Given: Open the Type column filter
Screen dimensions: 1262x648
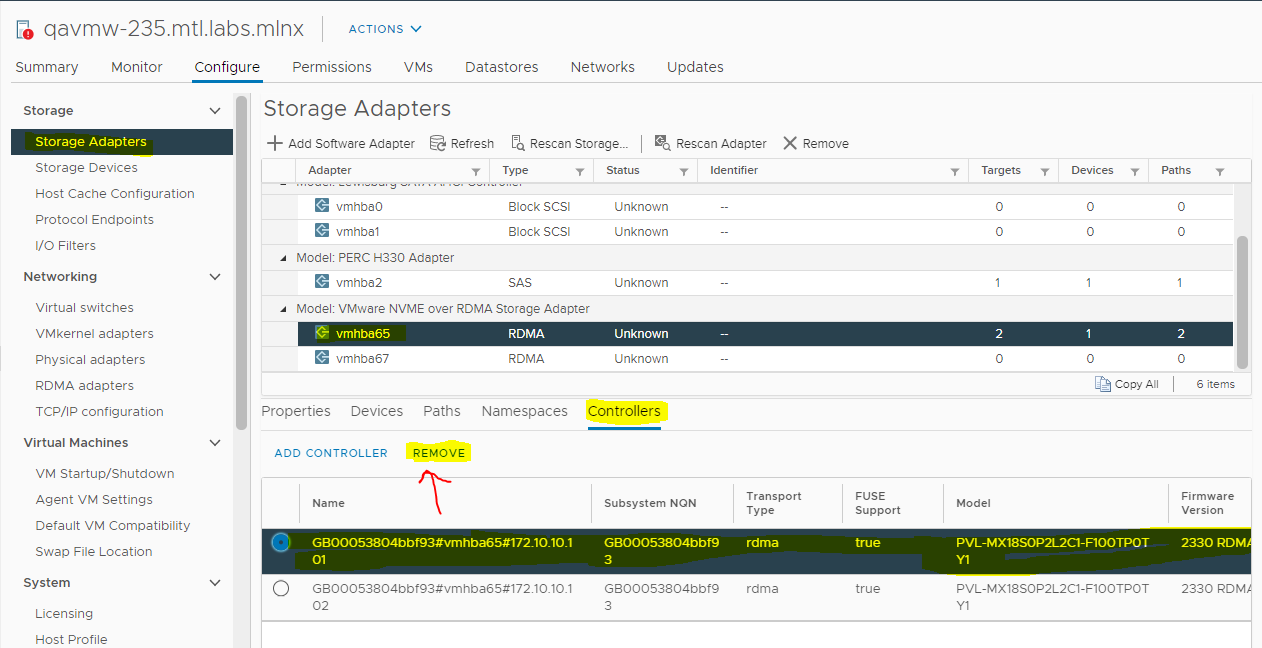Looking at the screenshot, I should point(579,172).
